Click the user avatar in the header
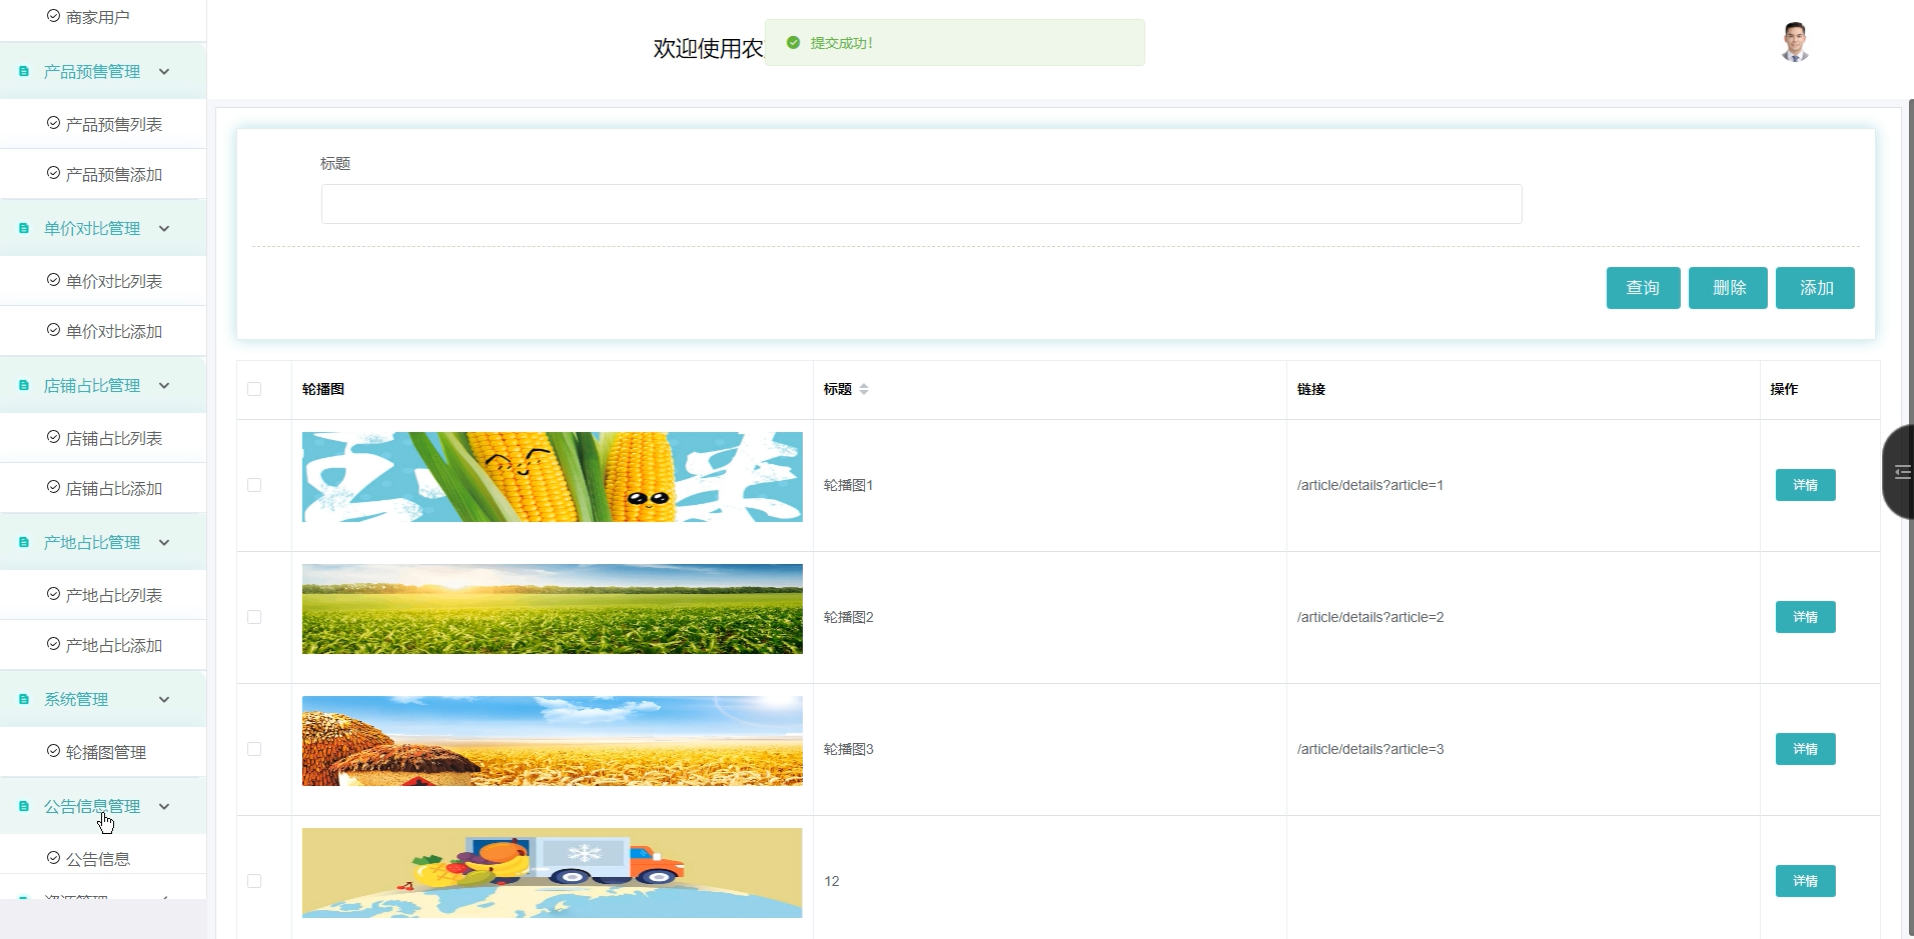Image resolution: width=1914 pixels, height=939 pixels. pyautogui.click(x=1795, y=42)
